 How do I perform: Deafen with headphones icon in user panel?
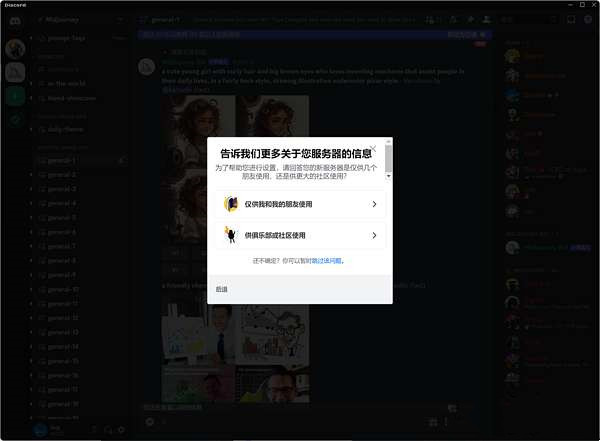tap(108, 430)
